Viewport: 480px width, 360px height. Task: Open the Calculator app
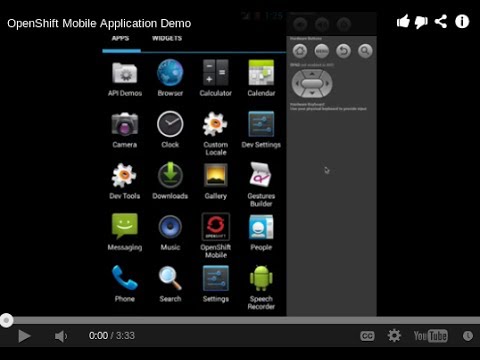click(216, 73)
